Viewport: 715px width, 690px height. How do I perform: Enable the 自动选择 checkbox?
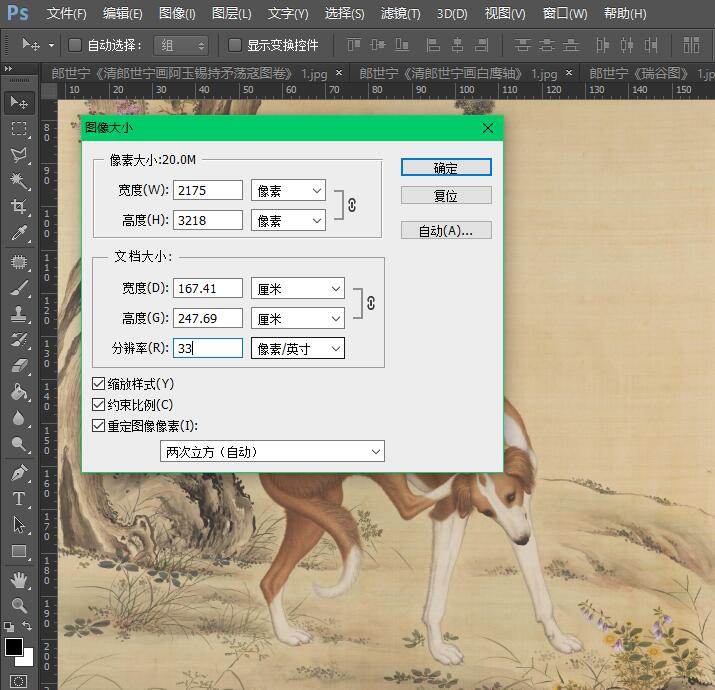74,45
